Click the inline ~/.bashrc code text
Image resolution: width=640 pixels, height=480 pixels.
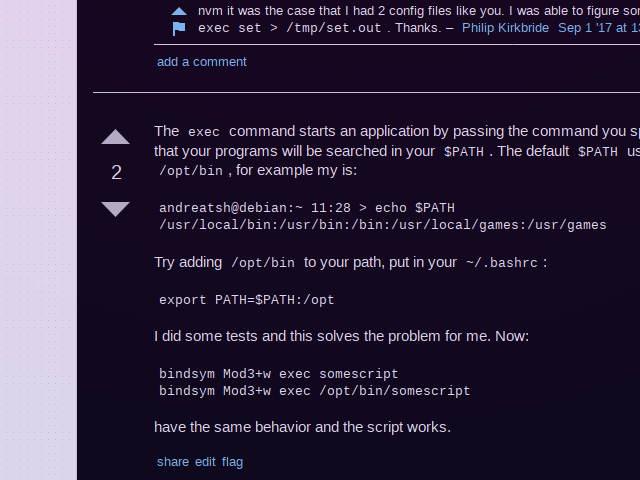click(502, 263)
